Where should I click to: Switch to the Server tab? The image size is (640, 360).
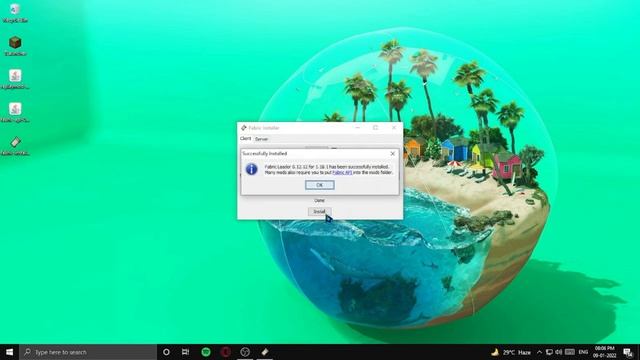(261, 139)
